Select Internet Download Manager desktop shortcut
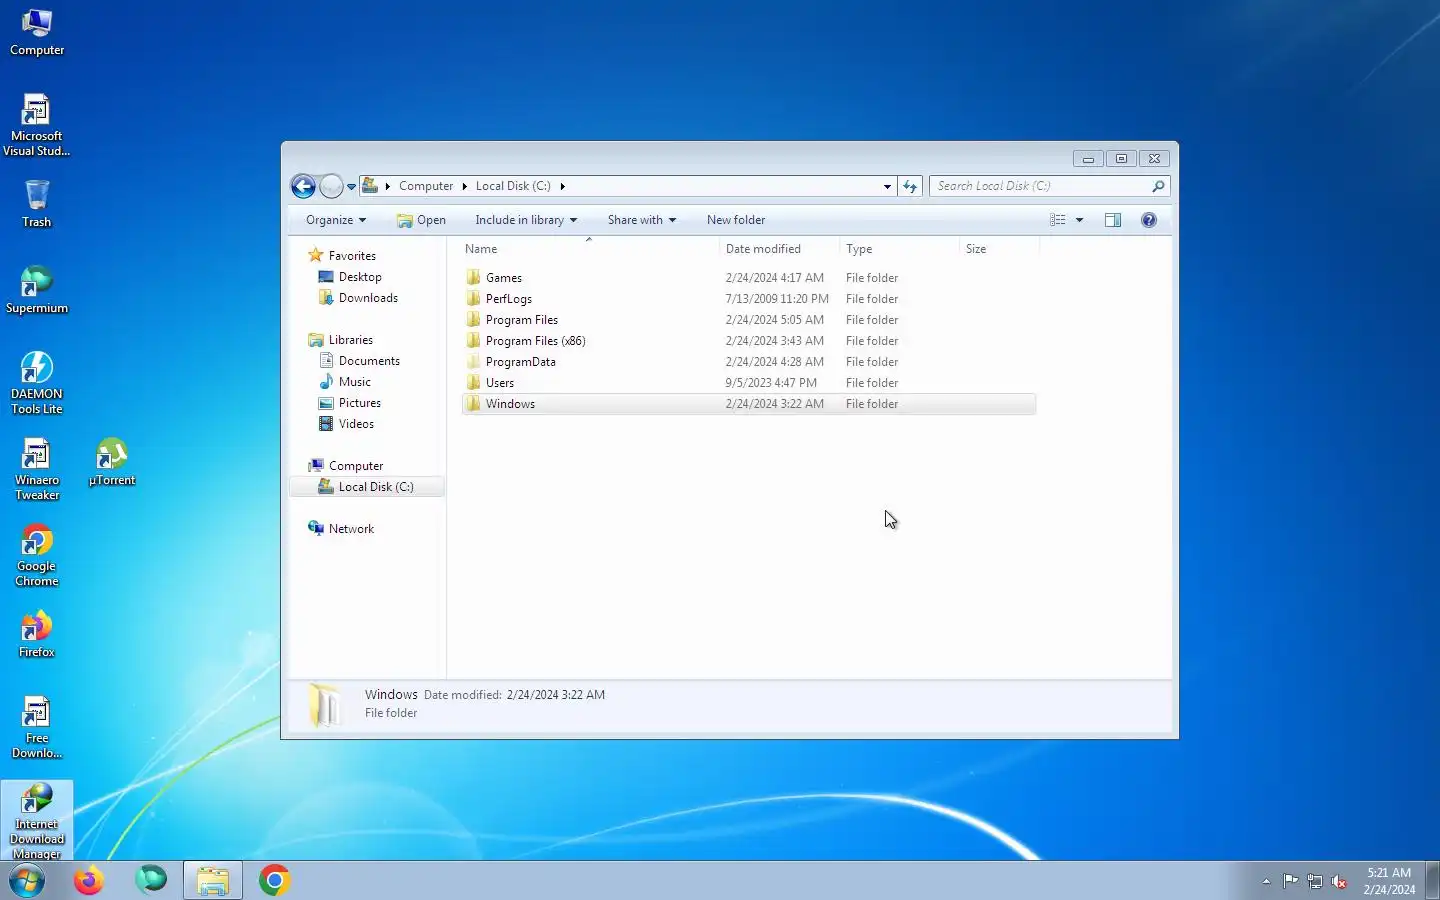The height and width of the screenshot is (900, 1440). (x=37, y=821)
